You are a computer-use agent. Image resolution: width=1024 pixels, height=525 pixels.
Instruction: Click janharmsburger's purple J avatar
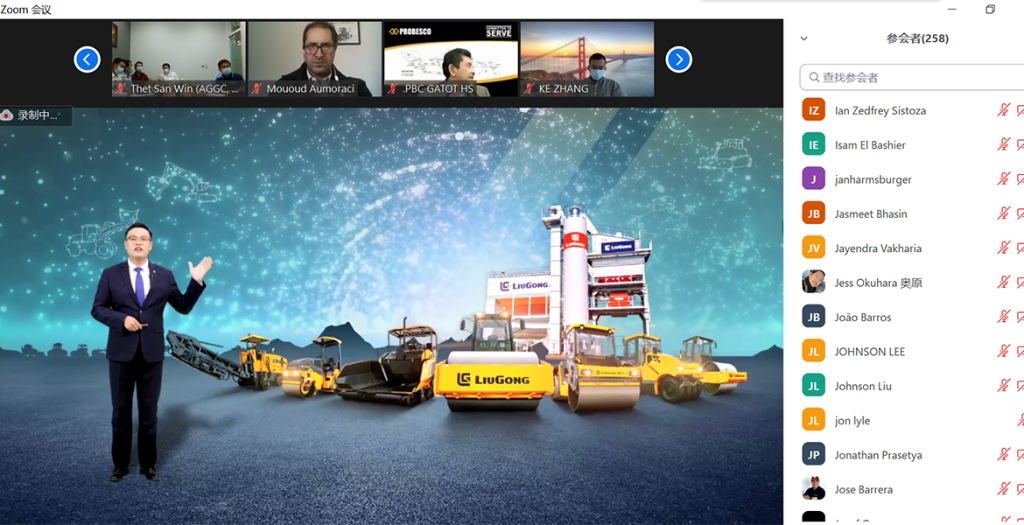(813, 179)
